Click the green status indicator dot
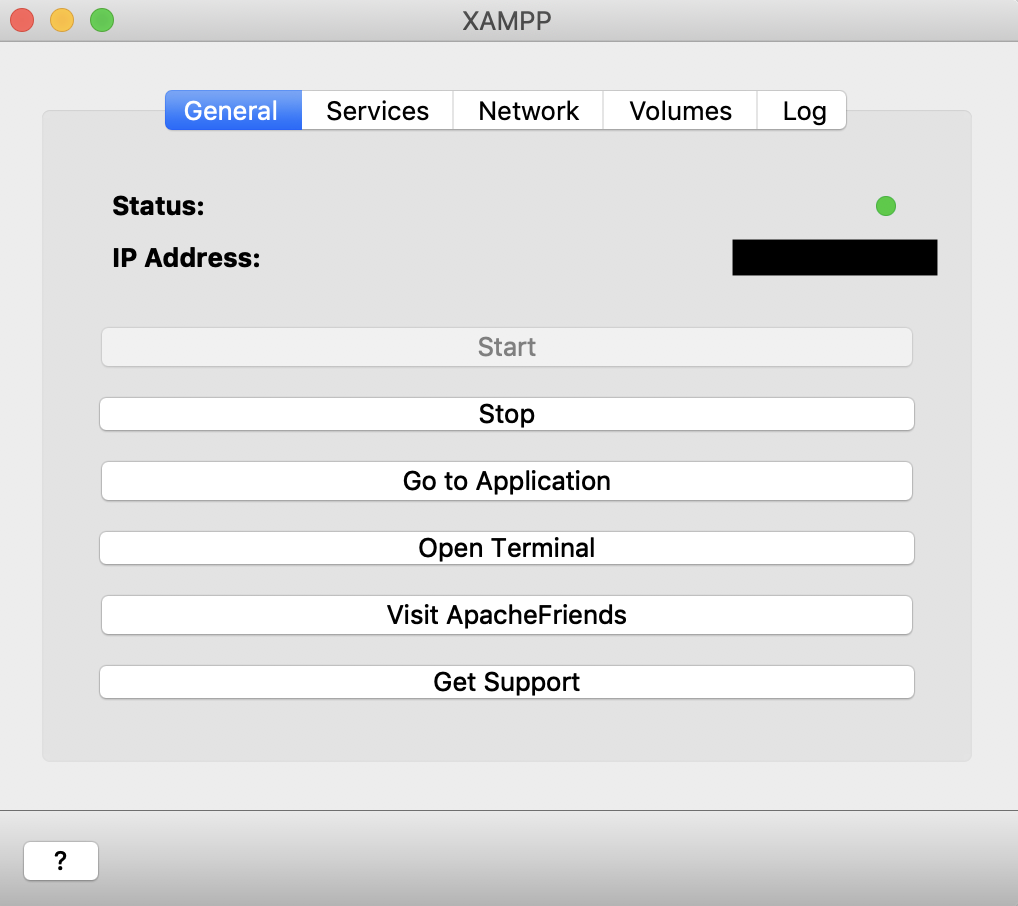The height and width of the screenshot is (906, 1018). tap(886, 206)
